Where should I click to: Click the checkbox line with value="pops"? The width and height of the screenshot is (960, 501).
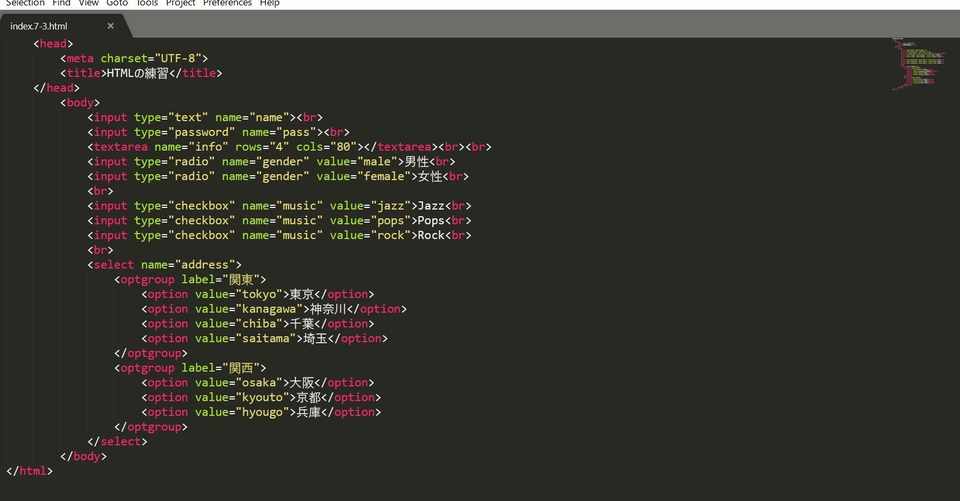click(x=279, y=220)
